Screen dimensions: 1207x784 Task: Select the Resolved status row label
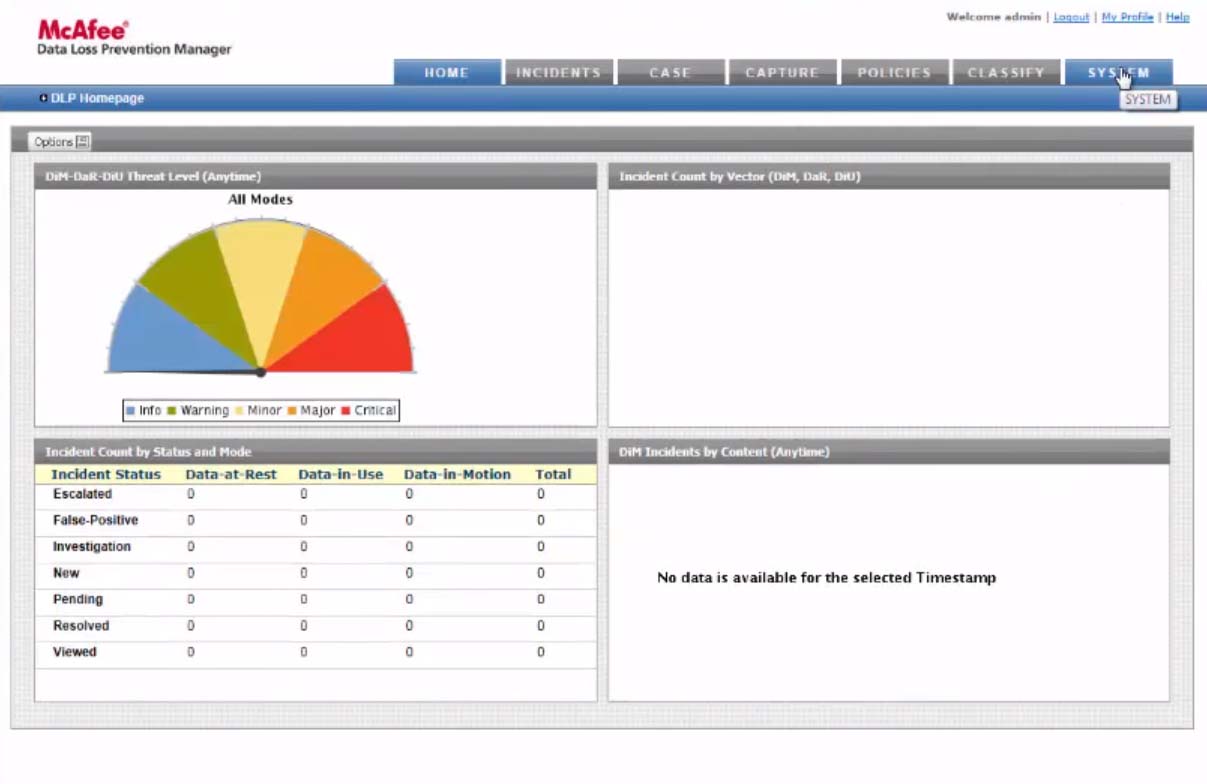pos(81,625)
